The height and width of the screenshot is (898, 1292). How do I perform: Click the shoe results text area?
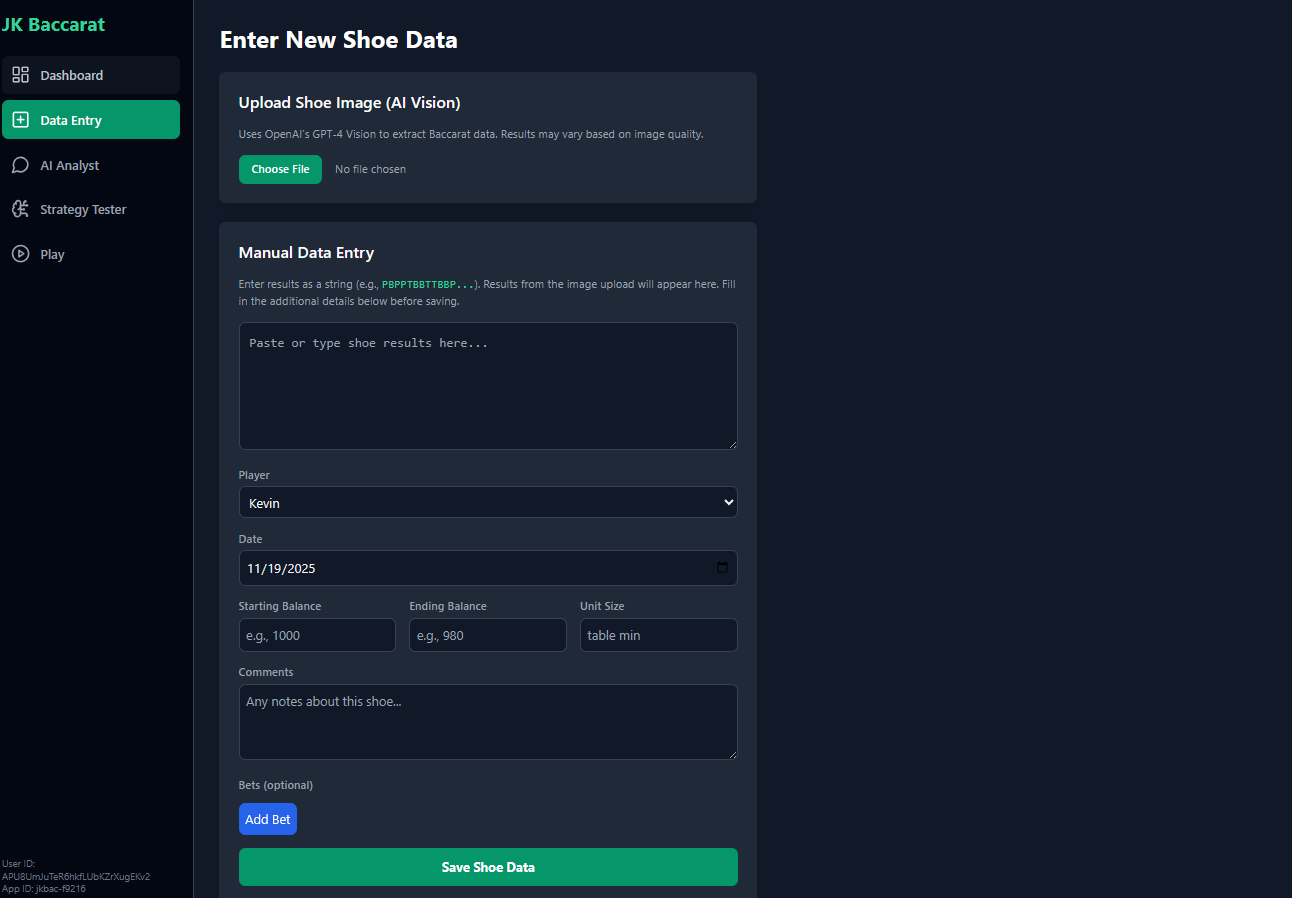(x=488, y=385)
